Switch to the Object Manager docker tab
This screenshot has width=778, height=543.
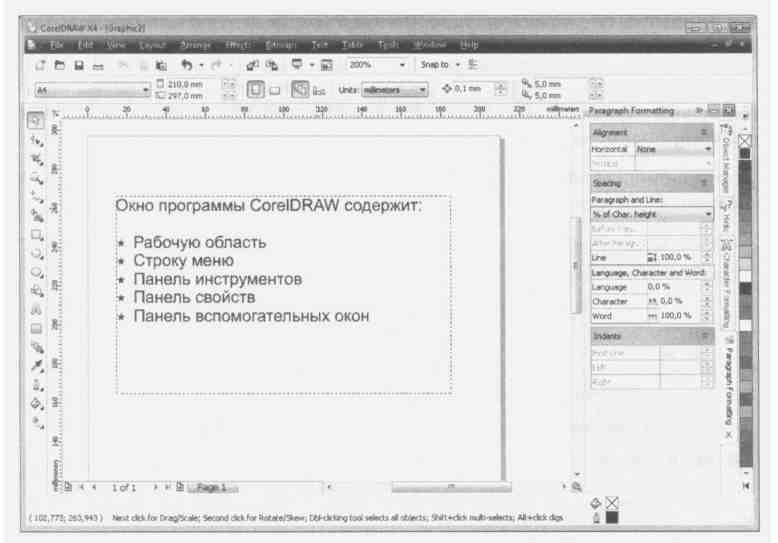tap(725, 159)
